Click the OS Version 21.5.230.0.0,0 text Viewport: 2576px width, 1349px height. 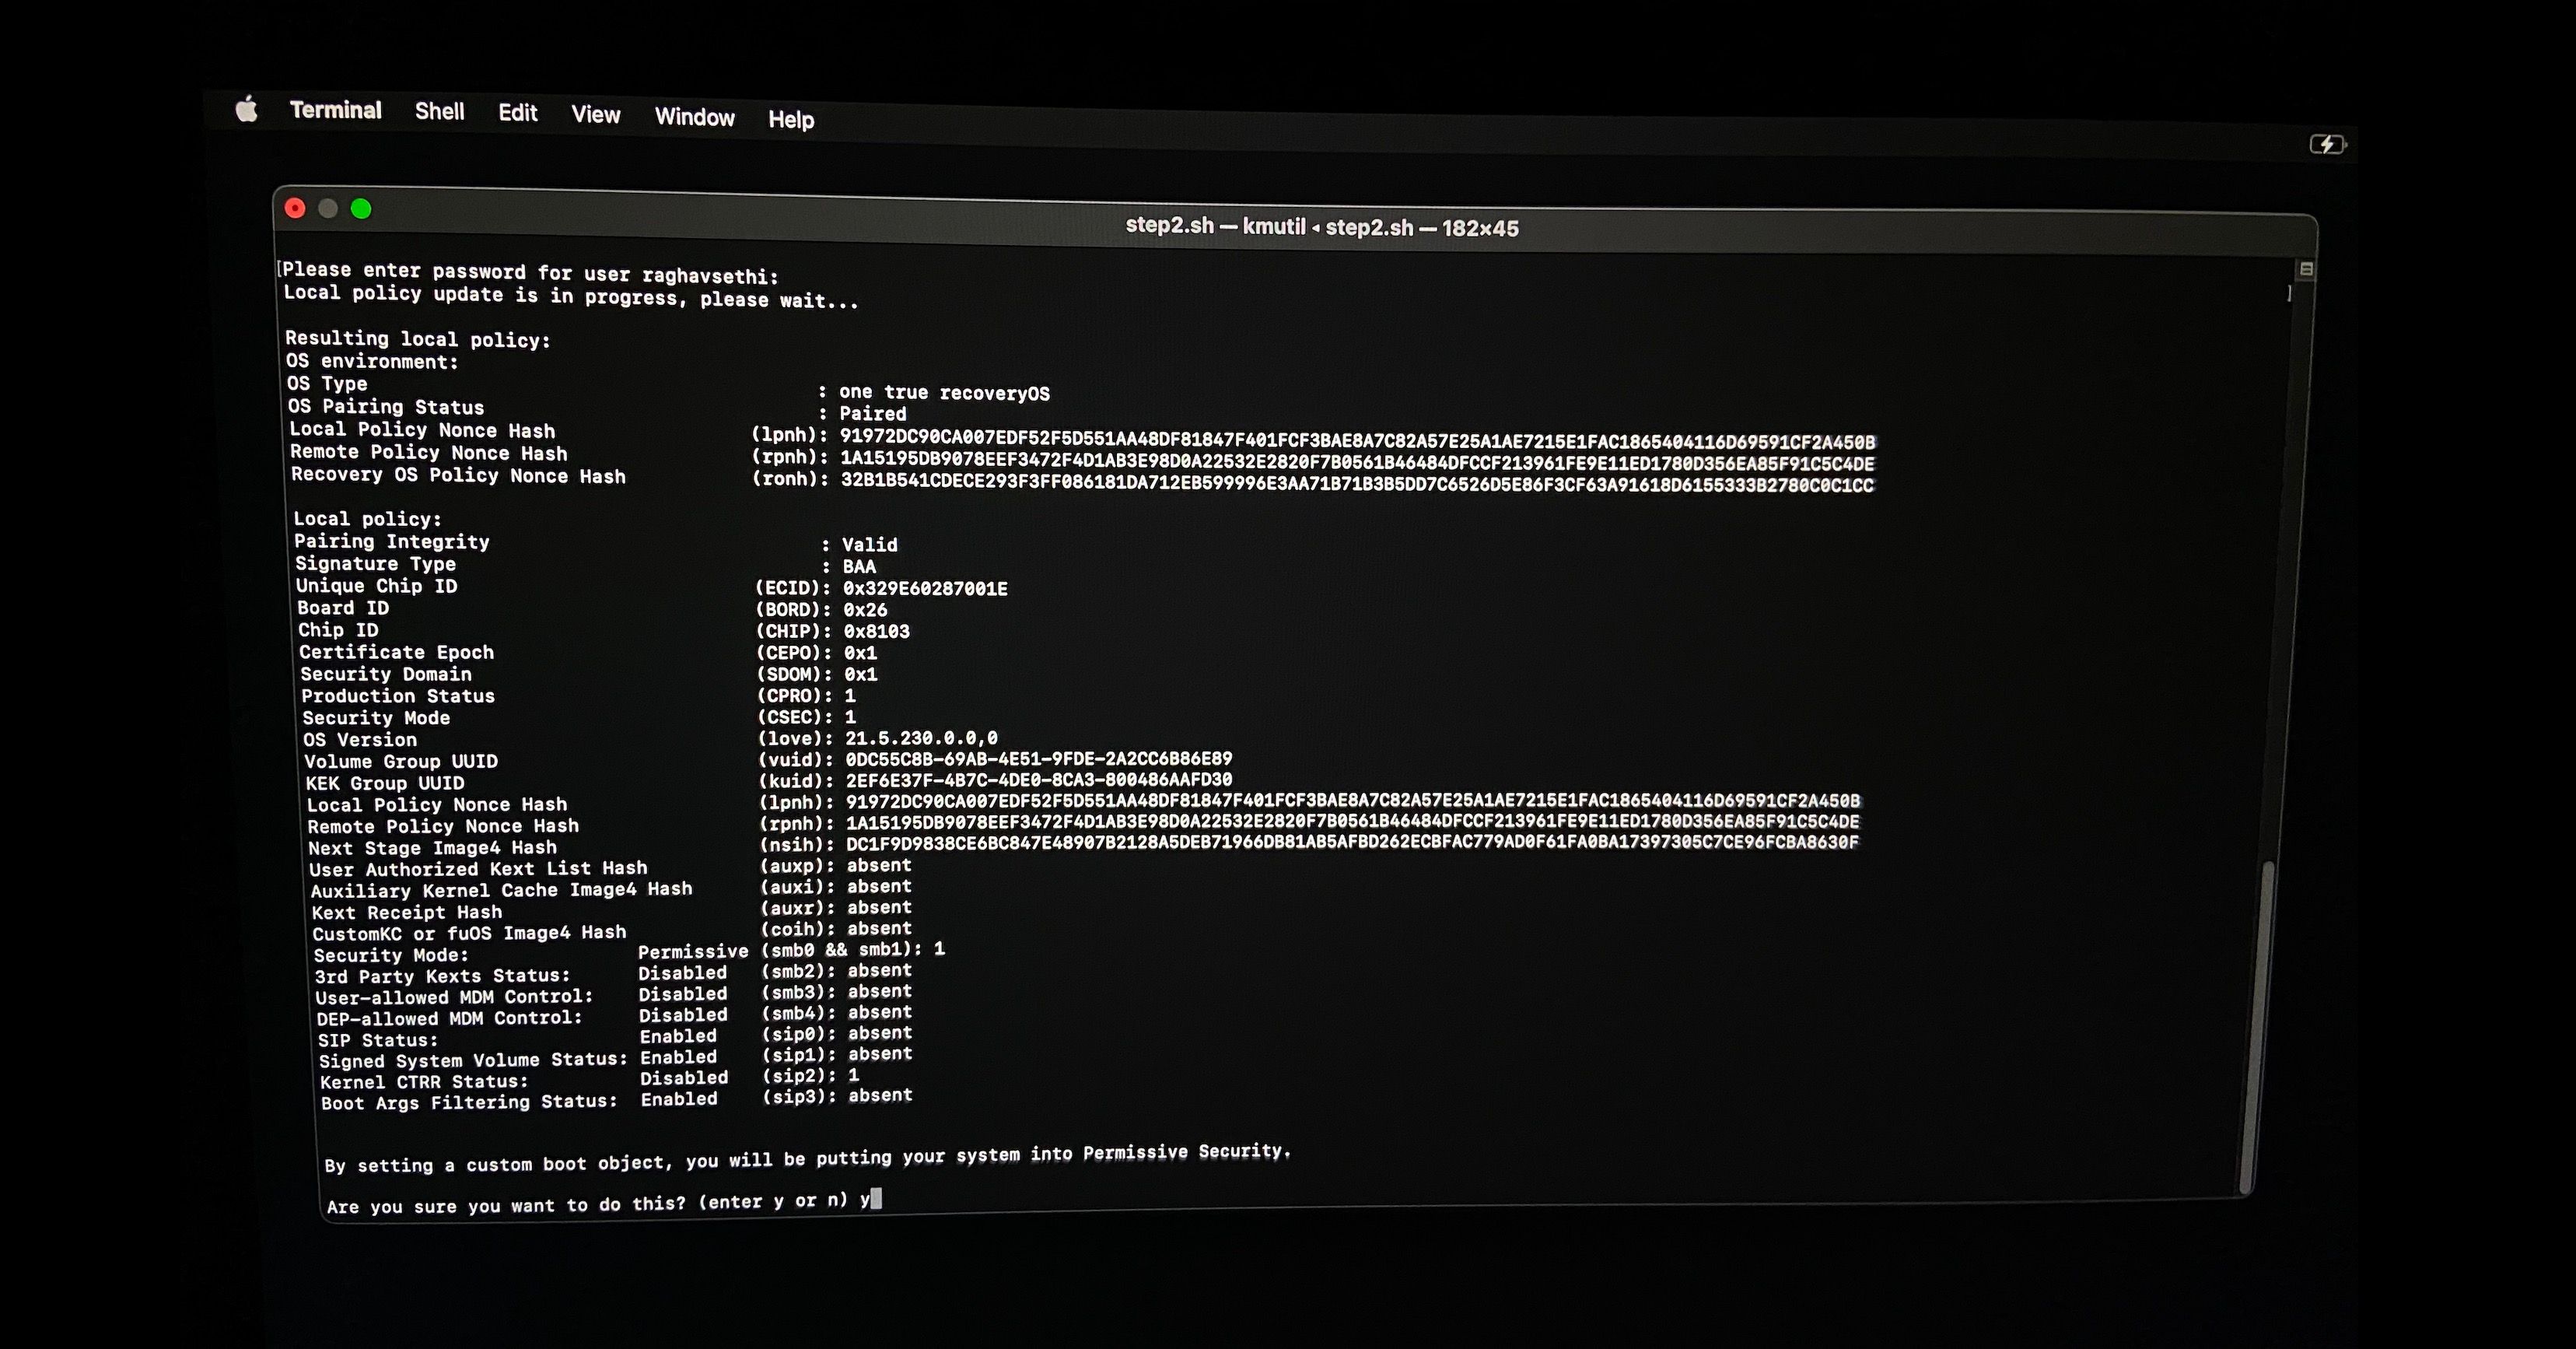click(920, 739)
